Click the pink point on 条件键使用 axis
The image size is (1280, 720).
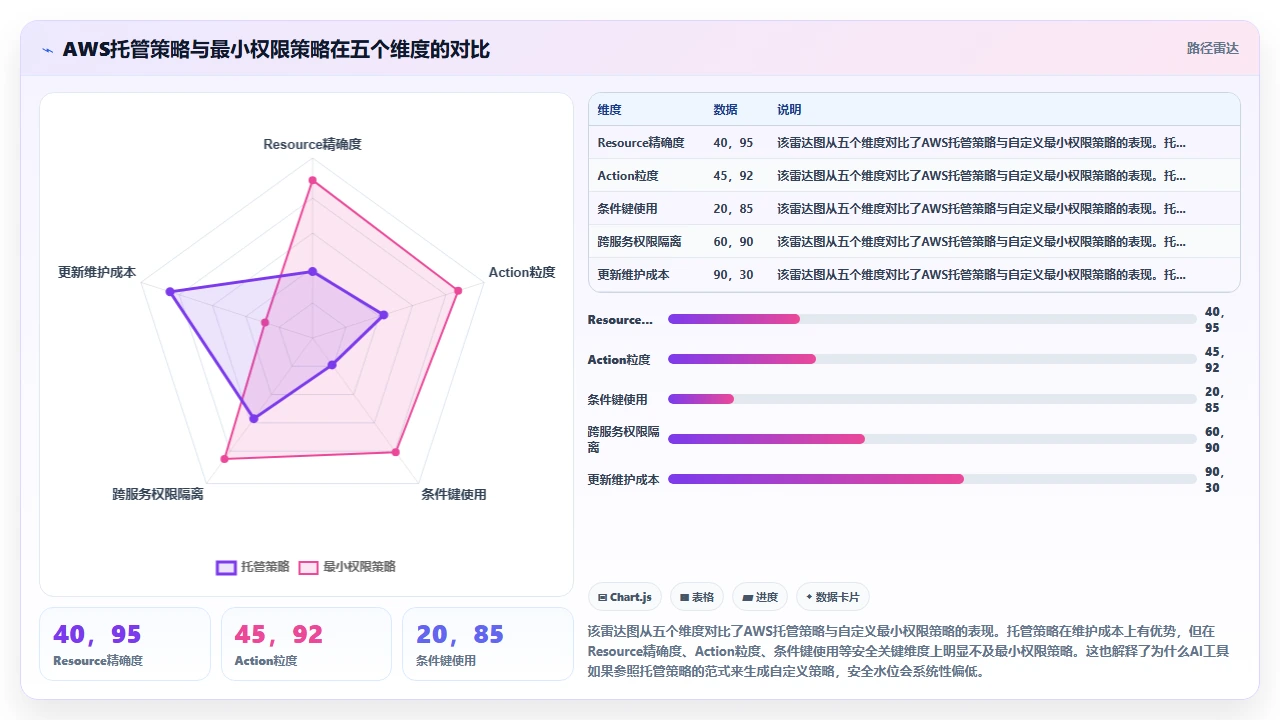click(396, 452)
